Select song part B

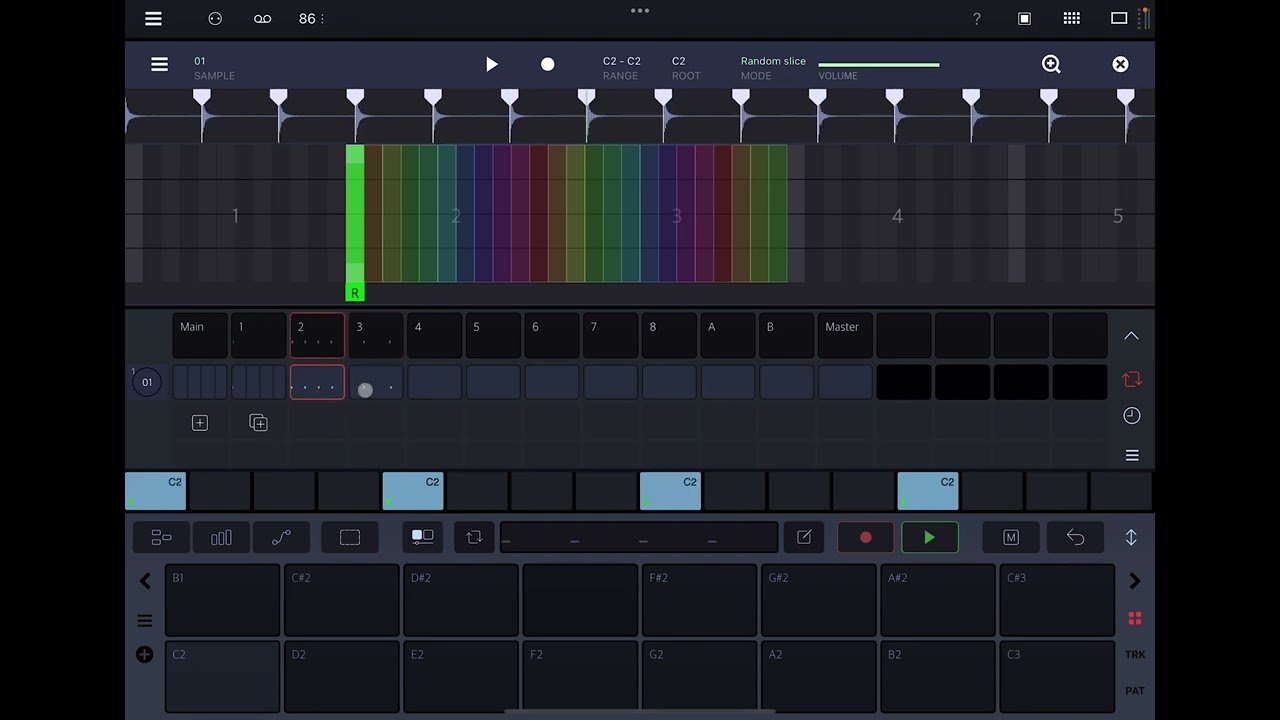click(786, 336)
